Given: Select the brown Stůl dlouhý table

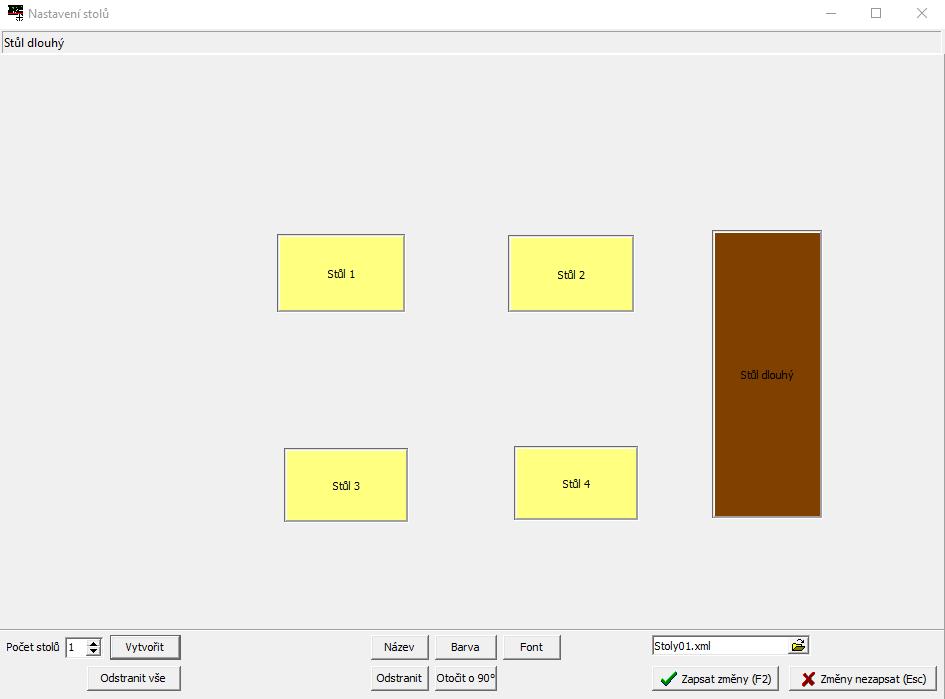Looking at the screenshot, I should pyautogui.click(x=767, y=374).
